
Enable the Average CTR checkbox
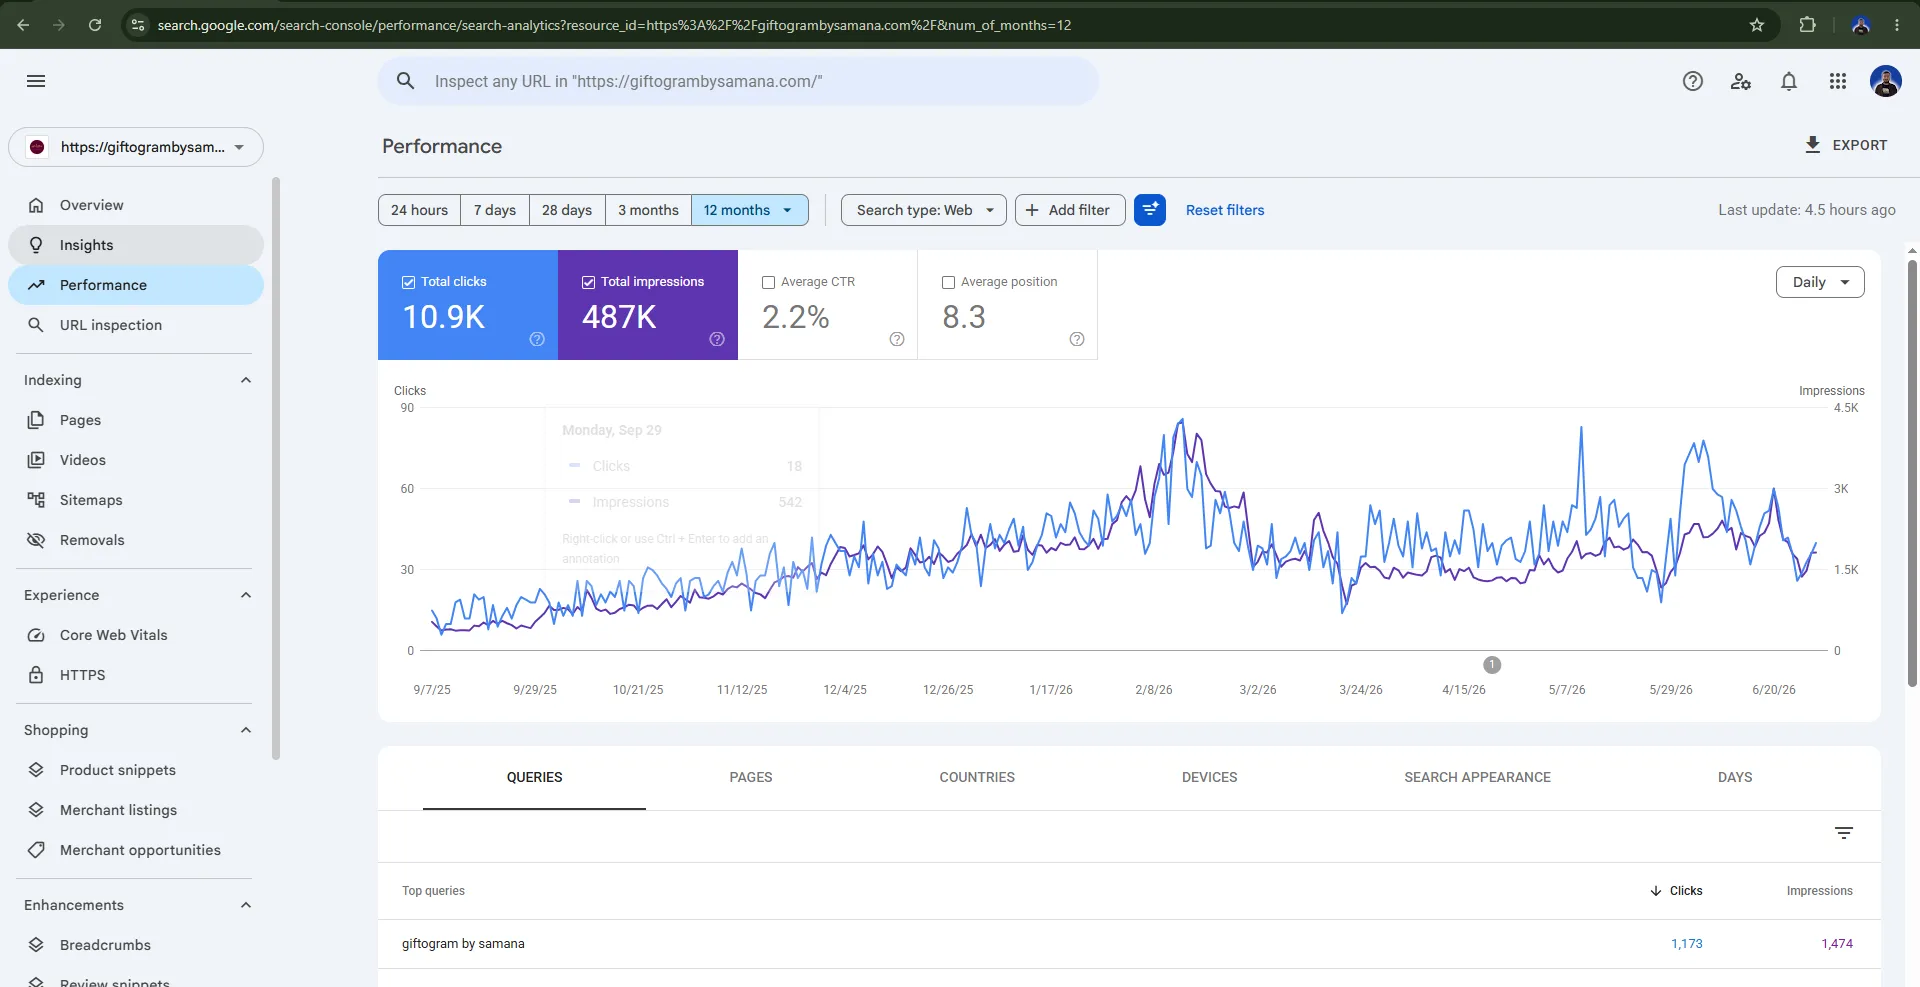click(x=768, y=282)
